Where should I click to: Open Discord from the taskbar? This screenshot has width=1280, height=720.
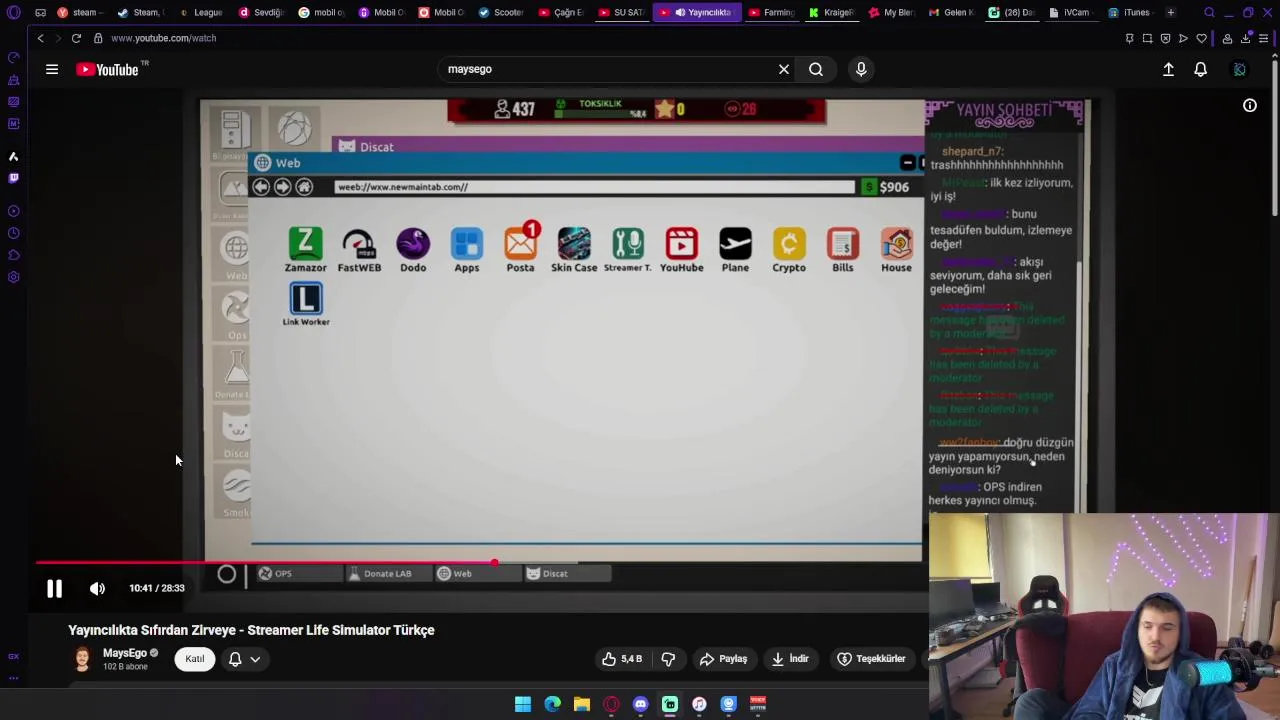pos(641,704)
